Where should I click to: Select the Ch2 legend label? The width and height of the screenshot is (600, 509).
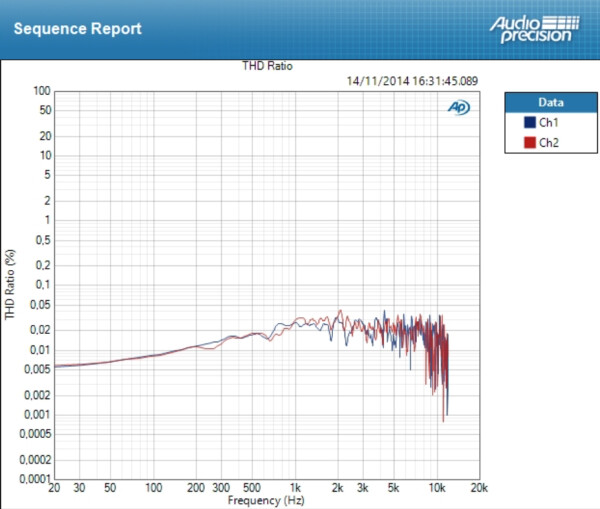[x=549, y=143]
